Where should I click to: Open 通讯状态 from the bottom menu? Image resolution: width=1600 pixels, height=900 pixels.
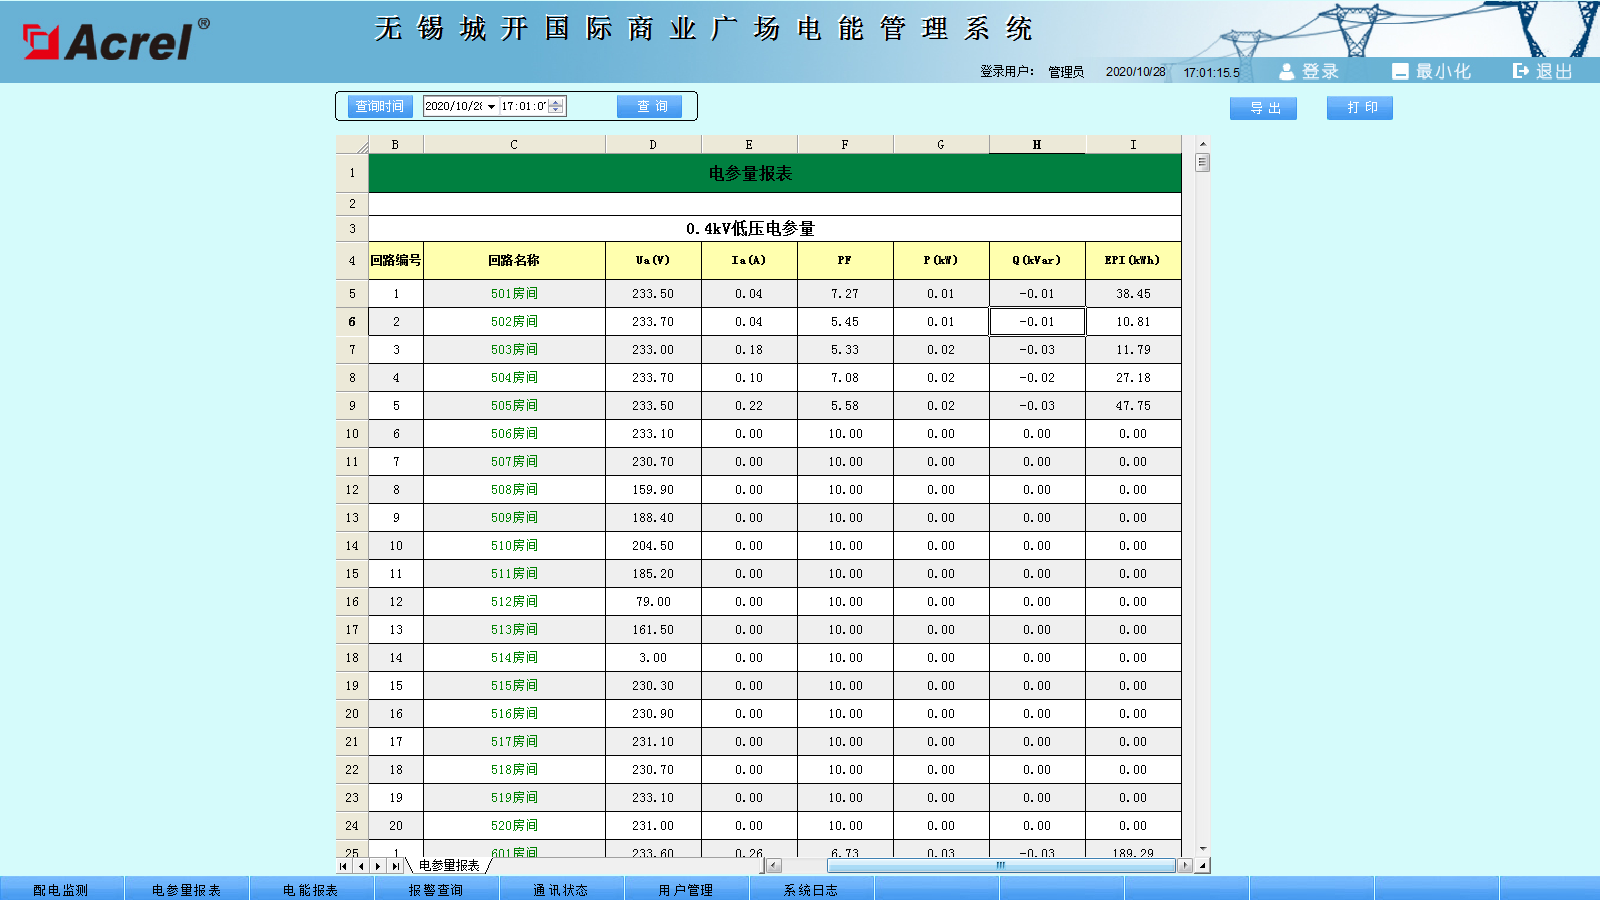click(x=561, y=890)
